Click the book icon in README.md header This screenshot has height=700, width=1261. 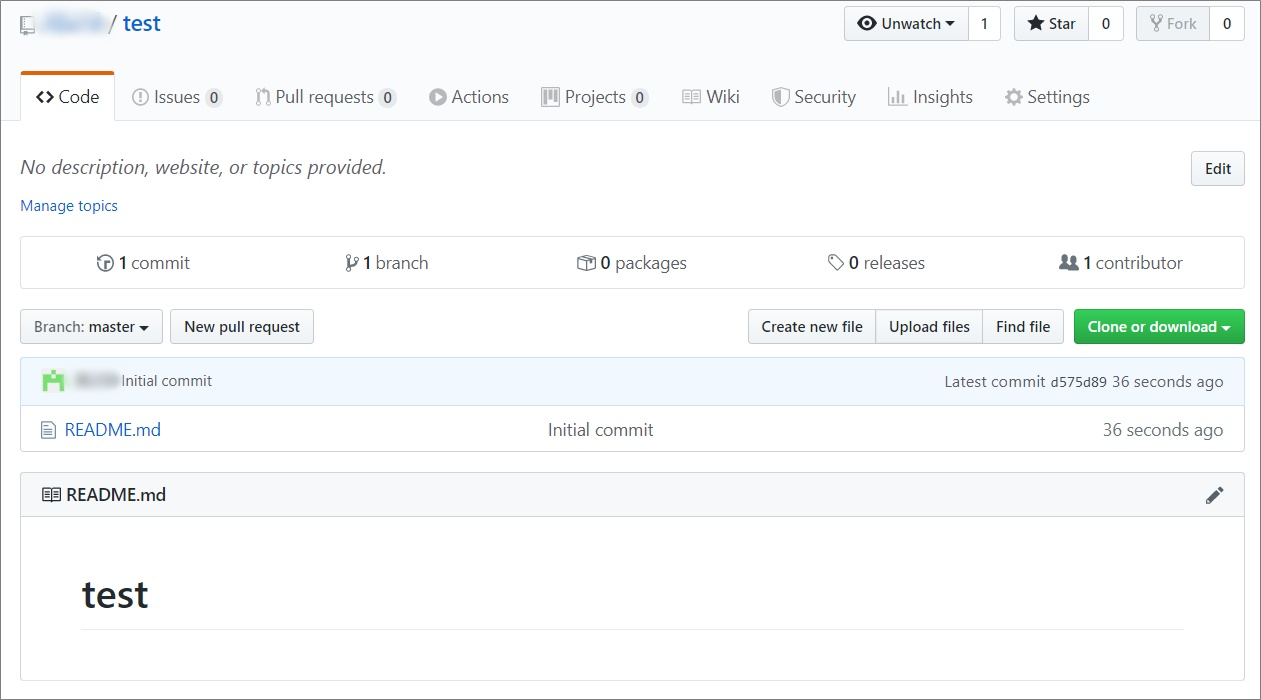51,495
